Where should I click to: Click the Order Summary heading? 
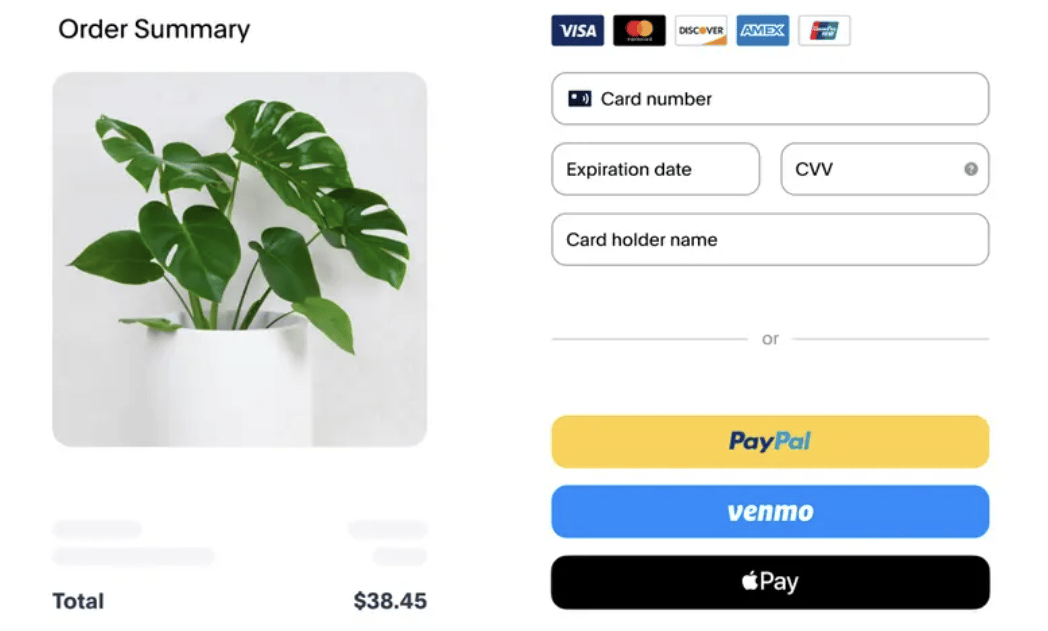coord(154,29)
